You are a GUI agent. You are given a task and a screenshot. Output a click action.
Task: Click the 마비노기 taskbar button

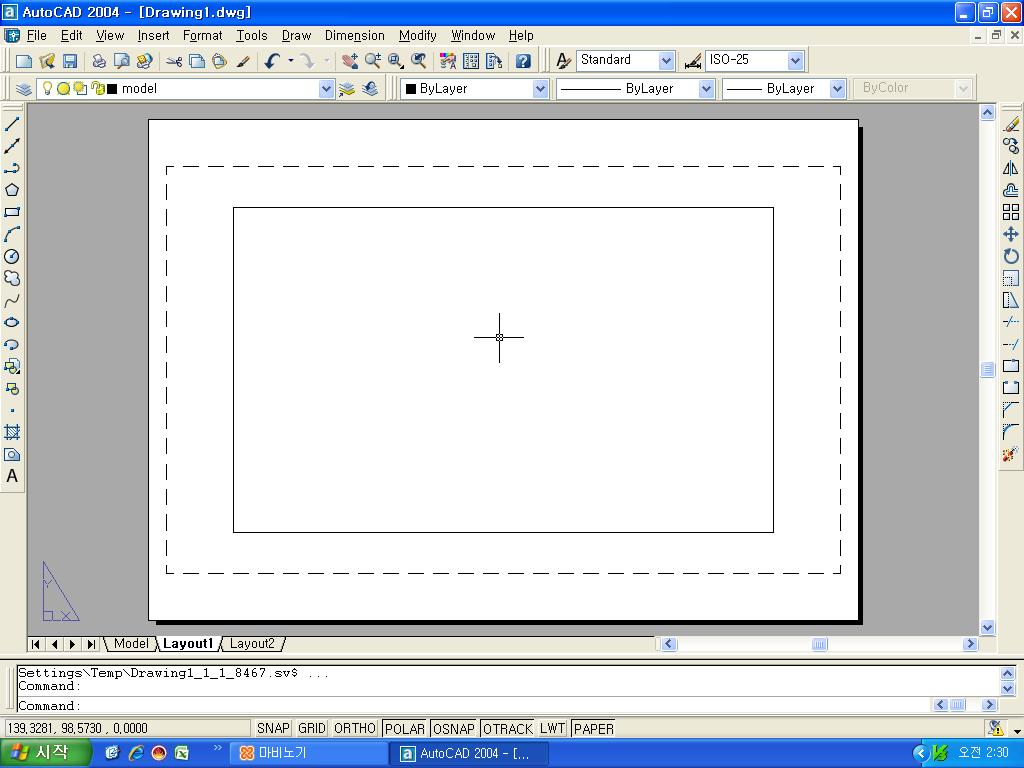tap(308, 754)
